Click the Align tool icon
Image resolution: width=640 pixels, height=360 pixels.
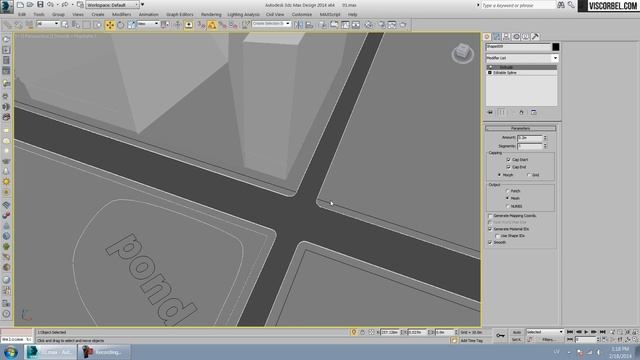(x=309, y=25)
